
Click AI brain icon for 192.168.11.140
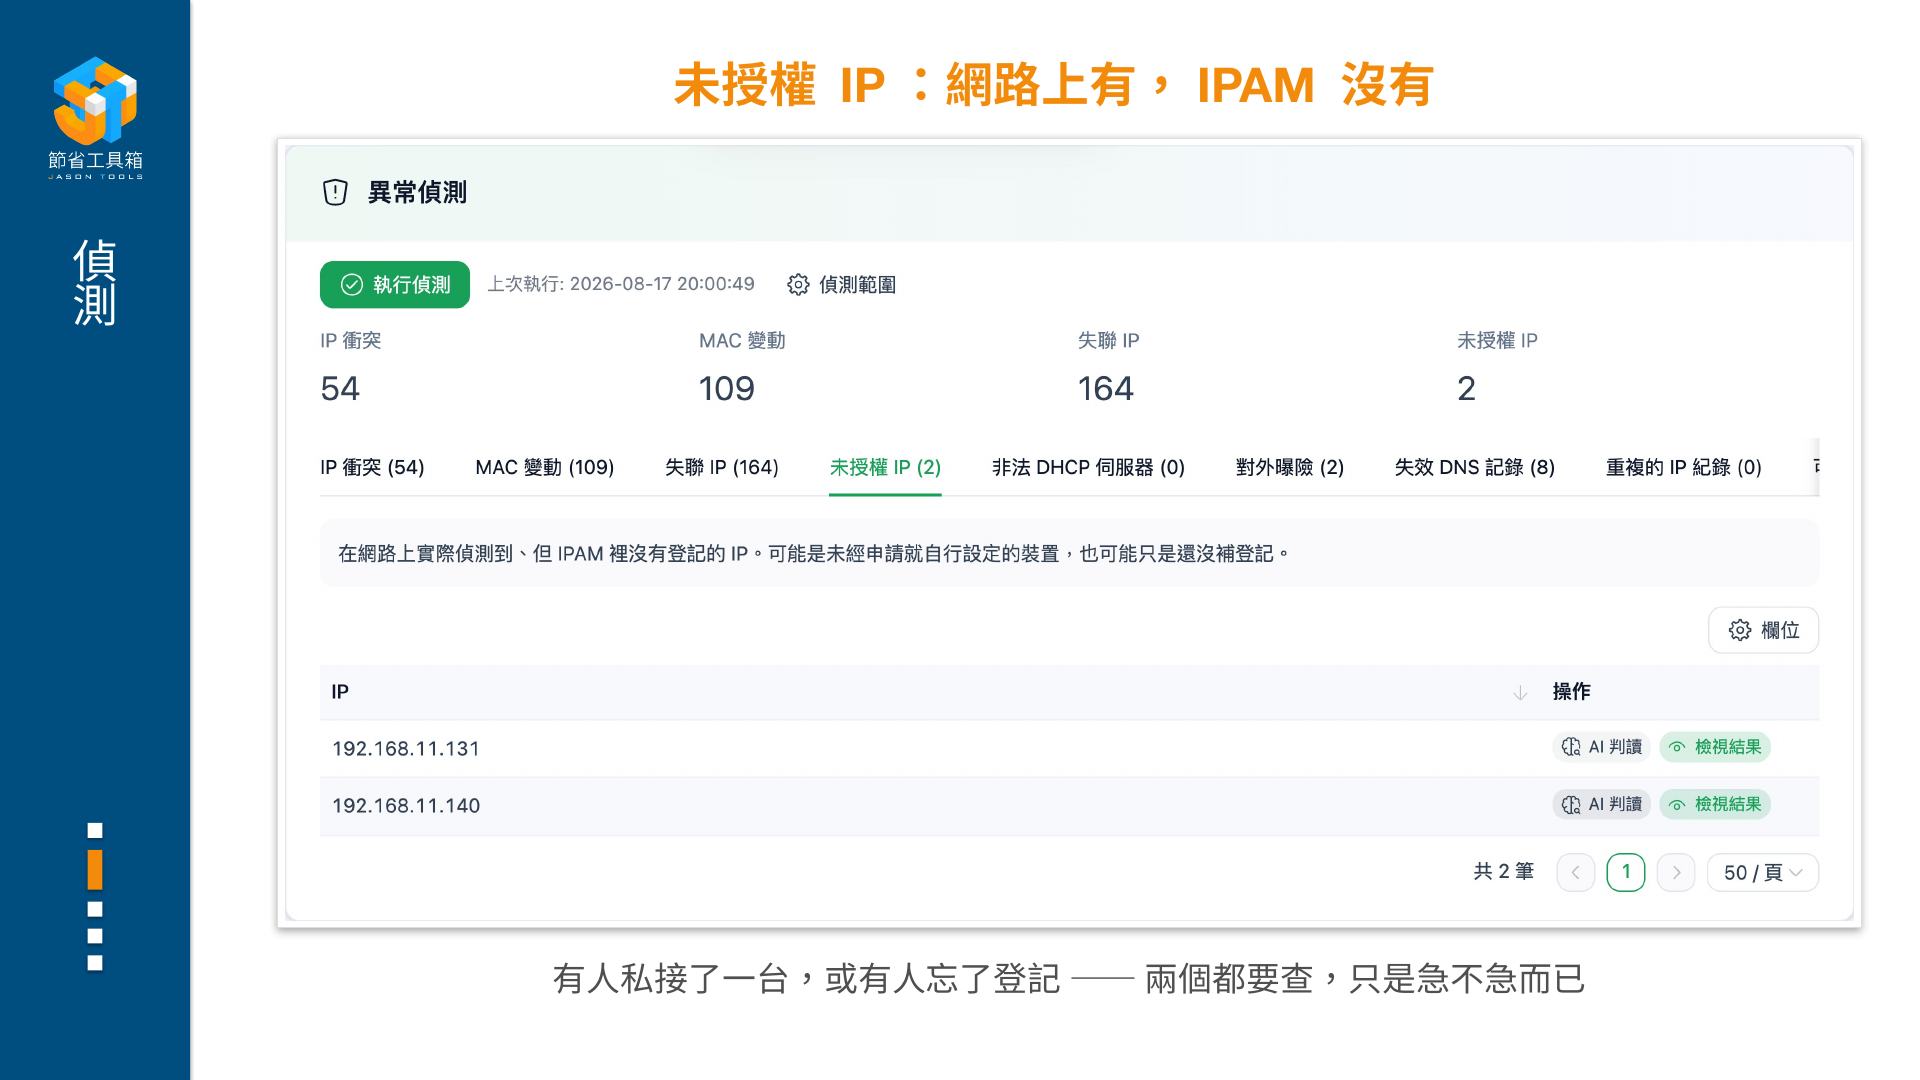click(1571, 804)
